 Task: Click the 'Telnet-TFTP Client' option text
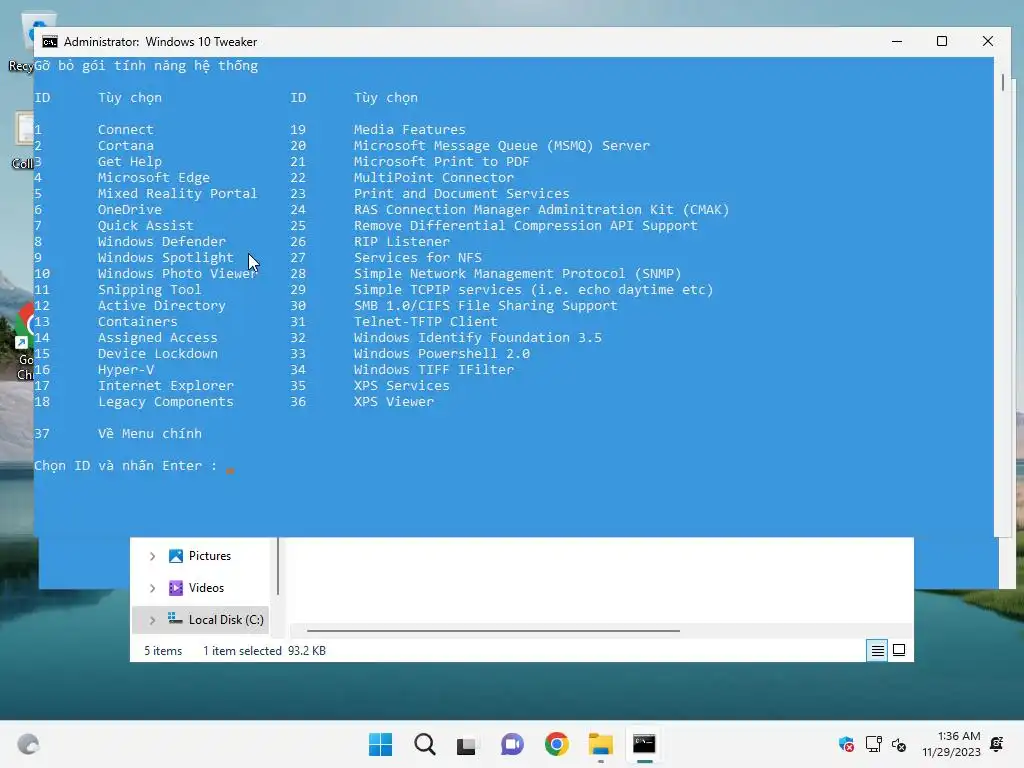click(x=425, y=321)
